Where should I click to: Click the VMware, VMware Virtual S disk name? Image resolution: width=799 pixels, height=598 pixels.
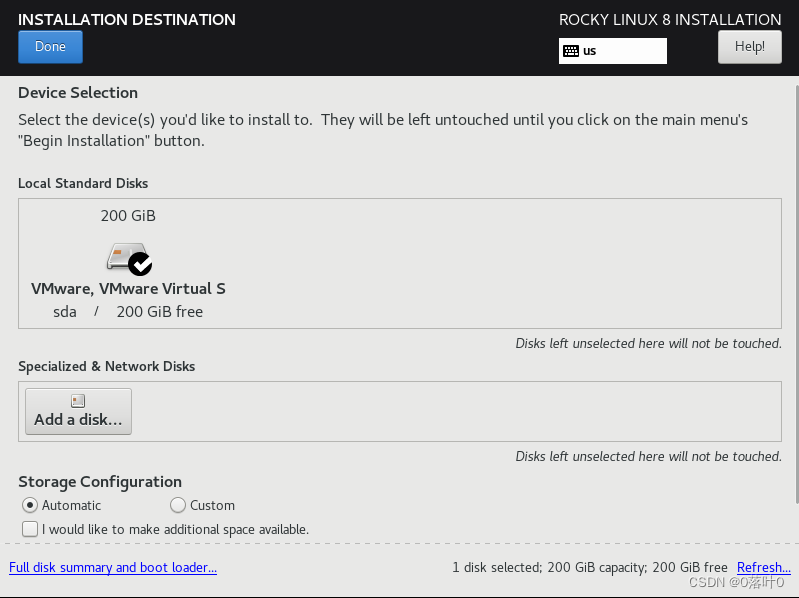128,289
